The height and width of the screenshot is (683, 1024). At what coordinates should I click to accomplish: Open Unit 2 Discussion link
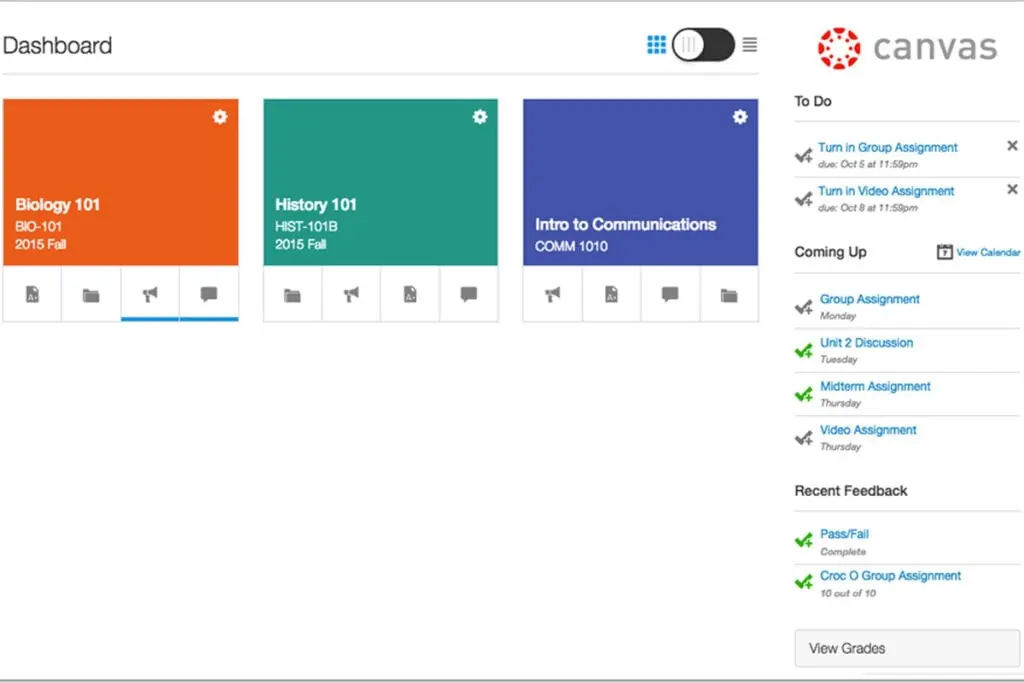coord(867,343)
